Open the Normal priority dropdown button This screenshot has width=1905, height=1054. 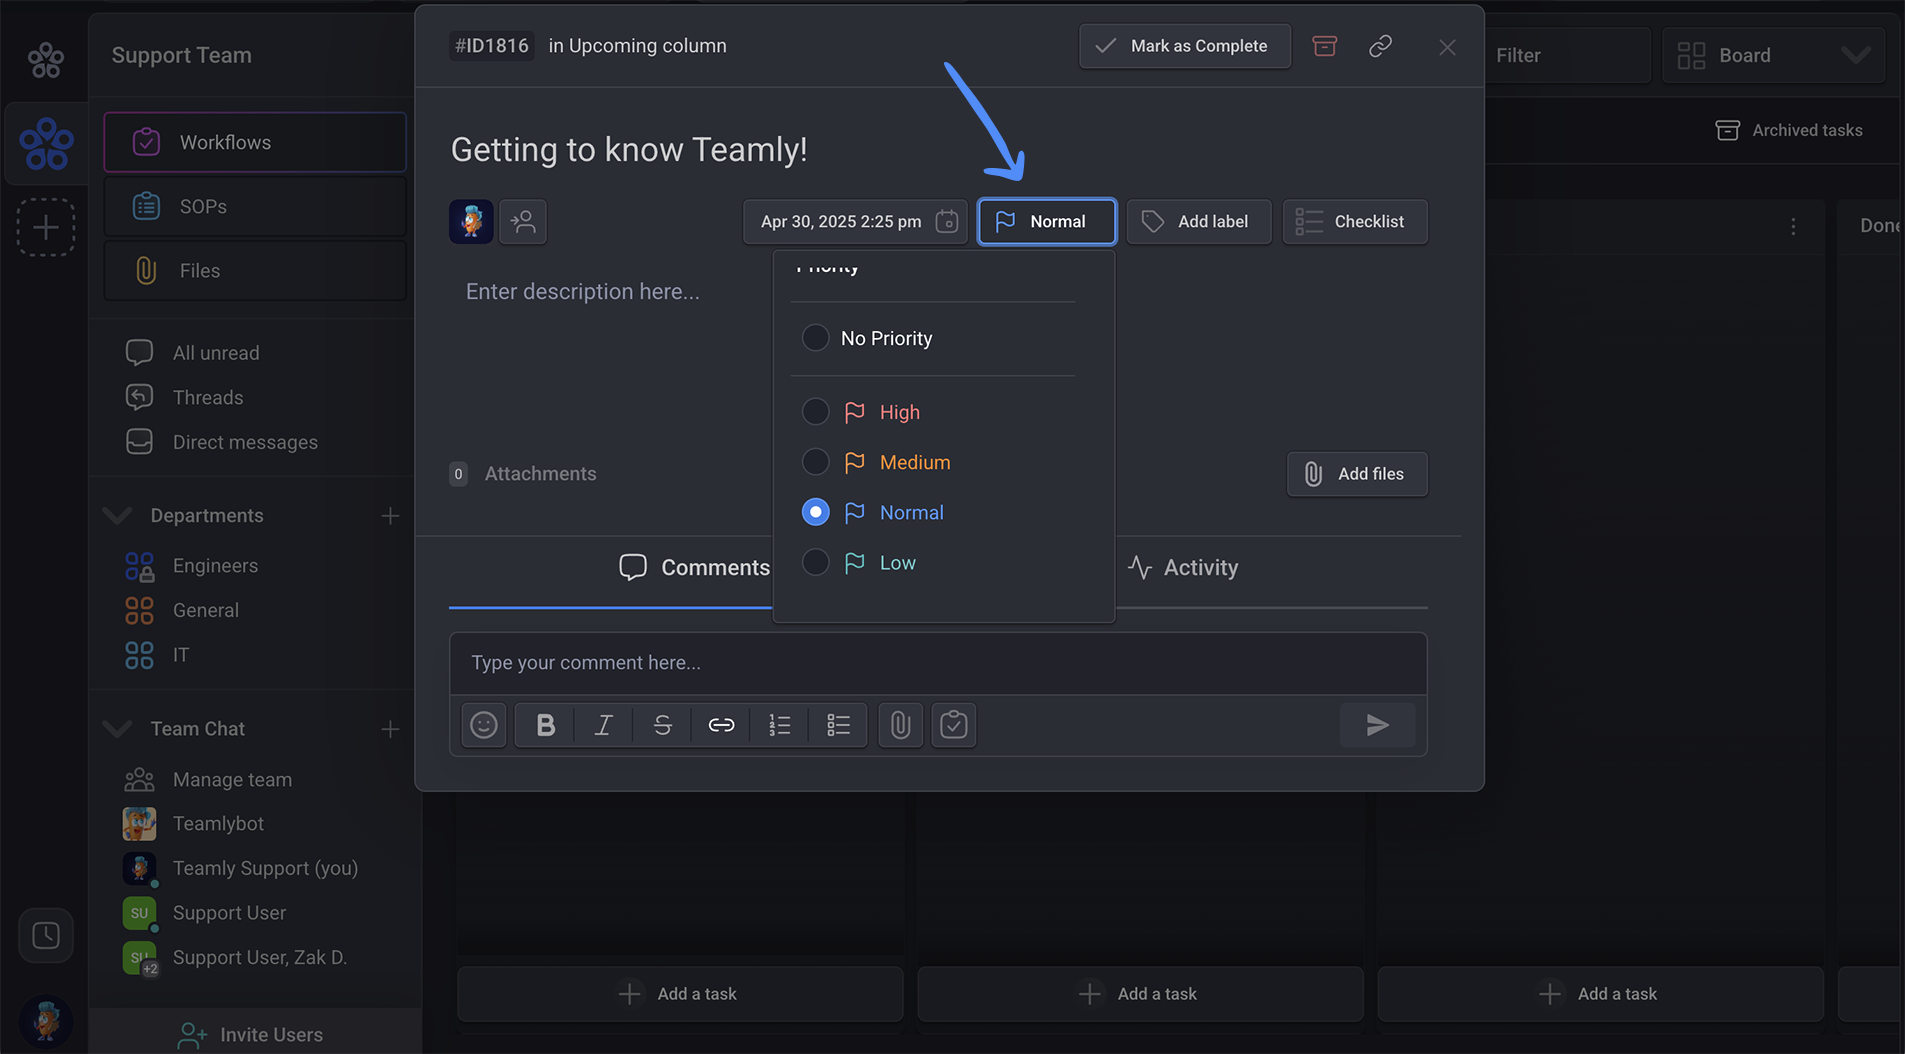[x=1046, y=221]
